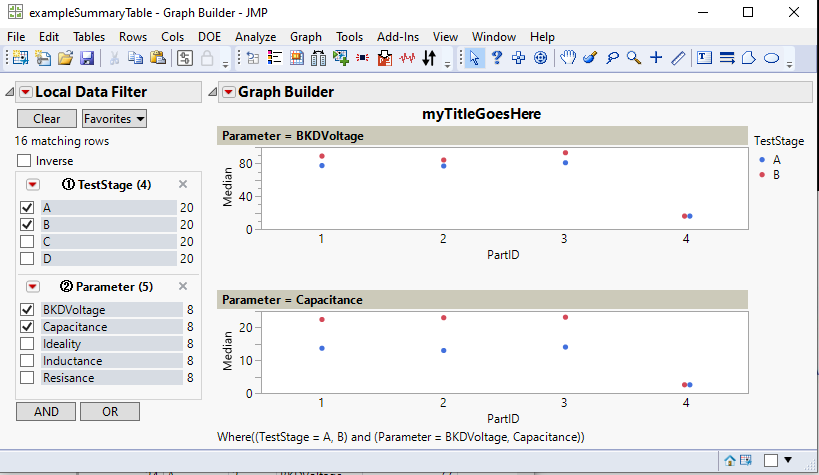Screen dimensions: 819x475
Task: Click the myTitleGoesHere graph title
Action: coord(482,114)
